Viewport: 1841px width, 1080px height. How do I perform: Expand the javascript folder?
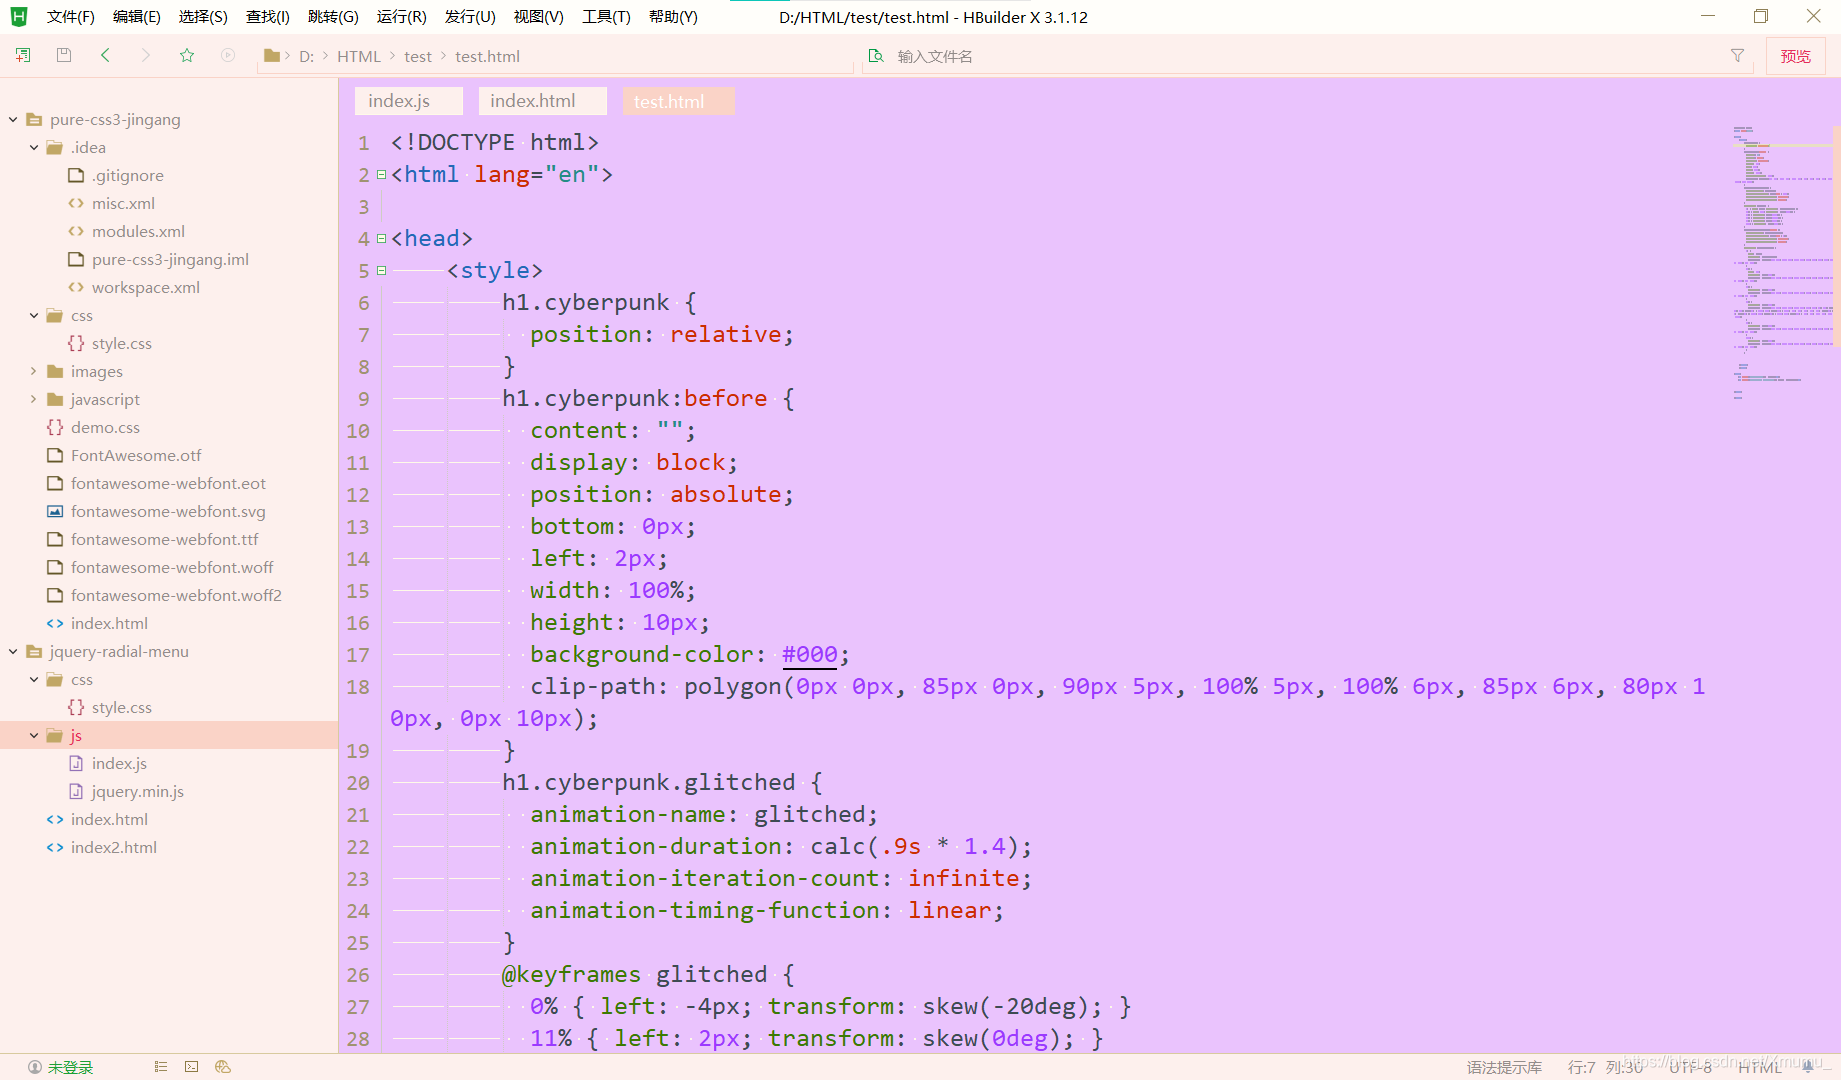coord(34,399)
